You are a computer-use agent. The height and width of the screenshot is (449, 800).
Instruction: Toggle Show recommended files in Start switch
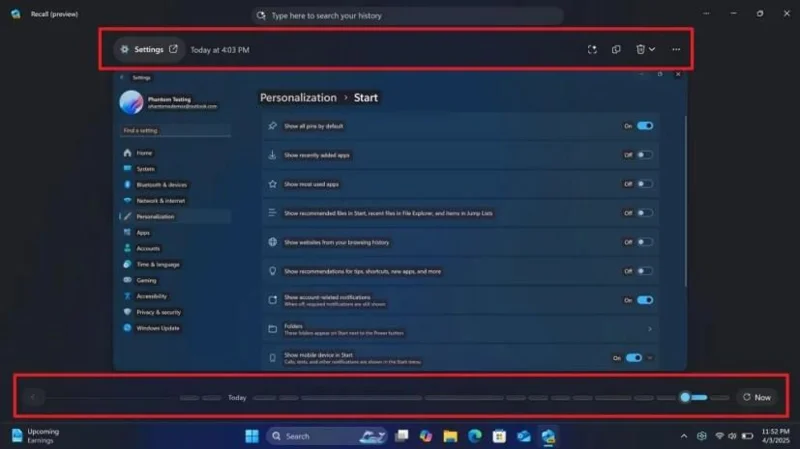tap(645, 213)
